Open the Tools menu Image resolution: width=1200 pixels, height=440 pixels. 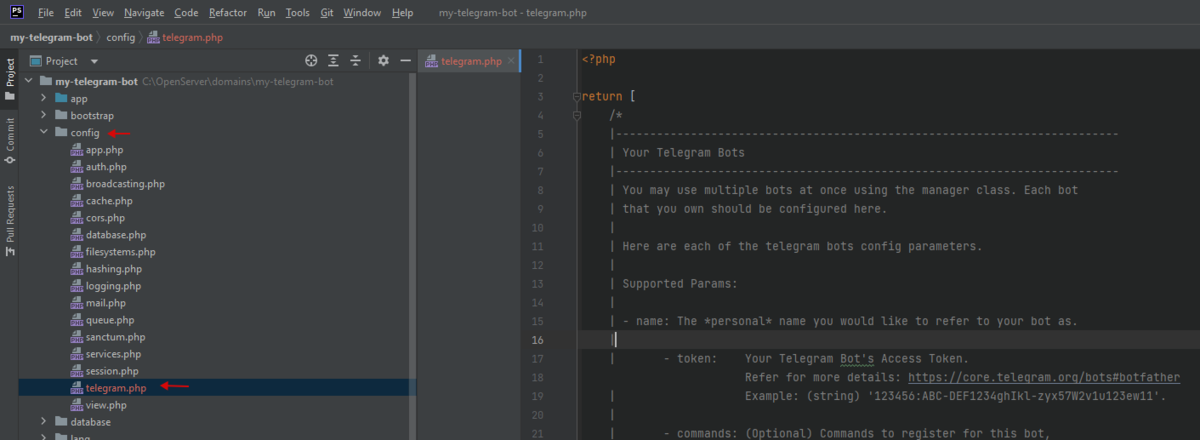tap(298, 14)
